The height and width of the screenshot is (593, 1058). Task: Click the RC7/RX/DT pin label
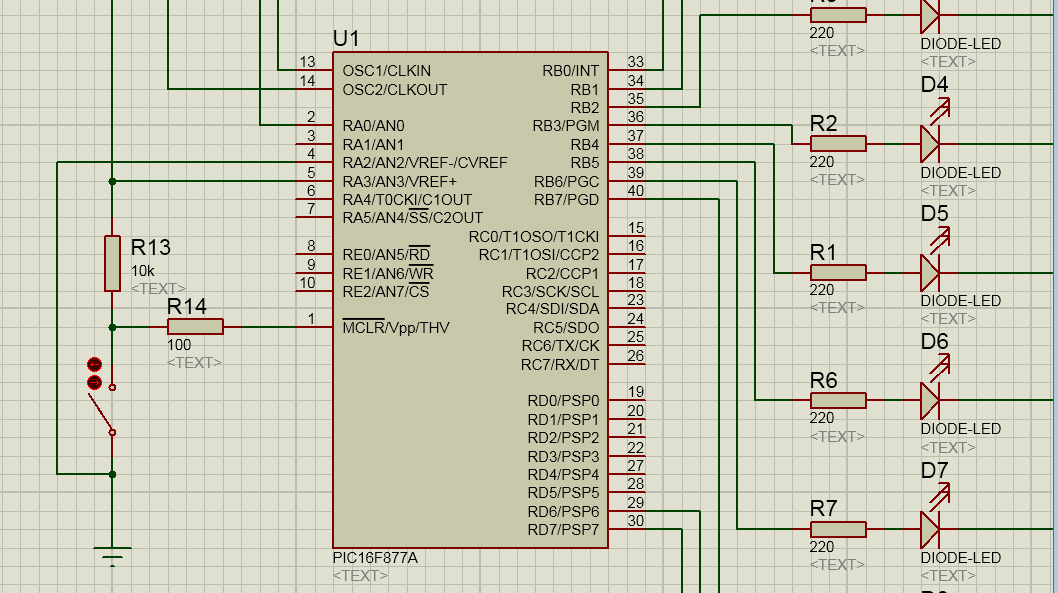pyautogui.click(x=560, y=364)
